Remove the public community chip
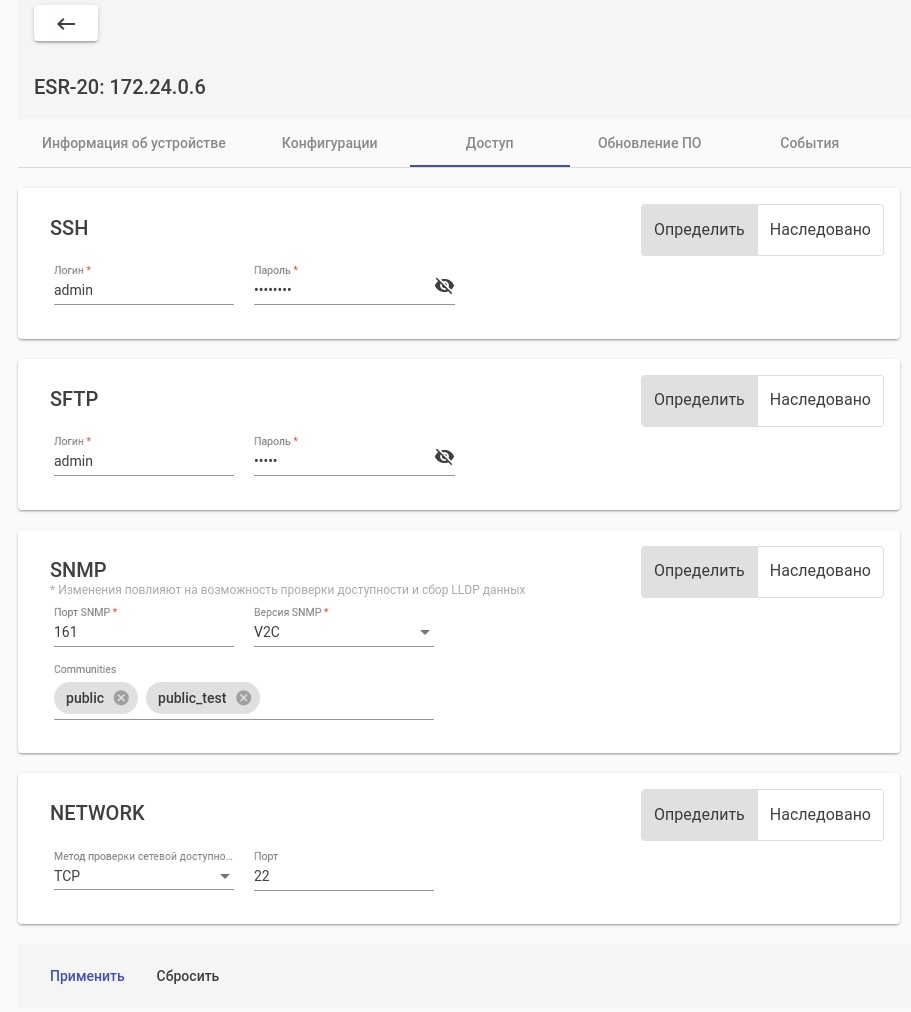The image size is (911, 1012). pyautogui.click(x=121, y=698)
